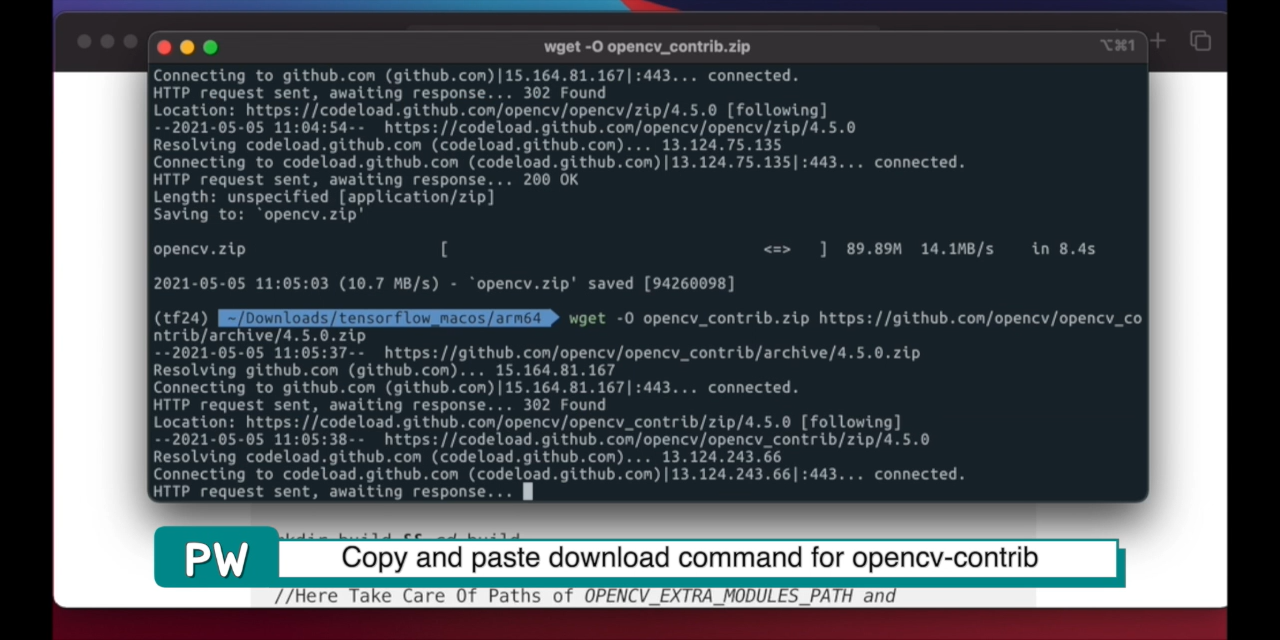Close the terminal window with red button
This screenshot has height=640, width=1280.
(x=164, y=47)
